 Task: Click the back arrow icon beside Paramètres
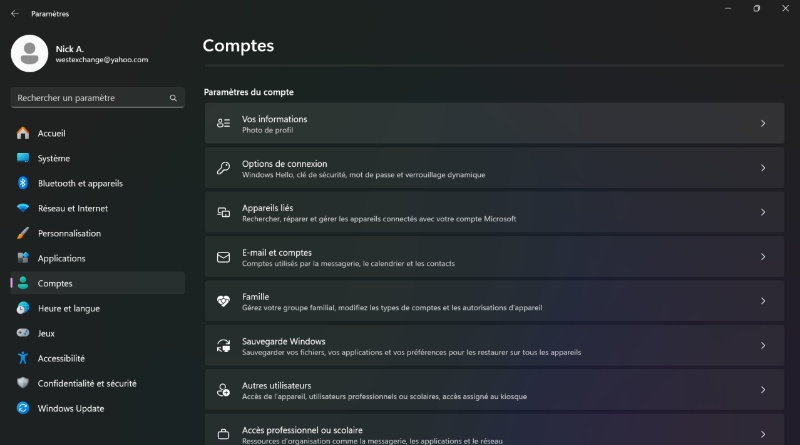15,14
